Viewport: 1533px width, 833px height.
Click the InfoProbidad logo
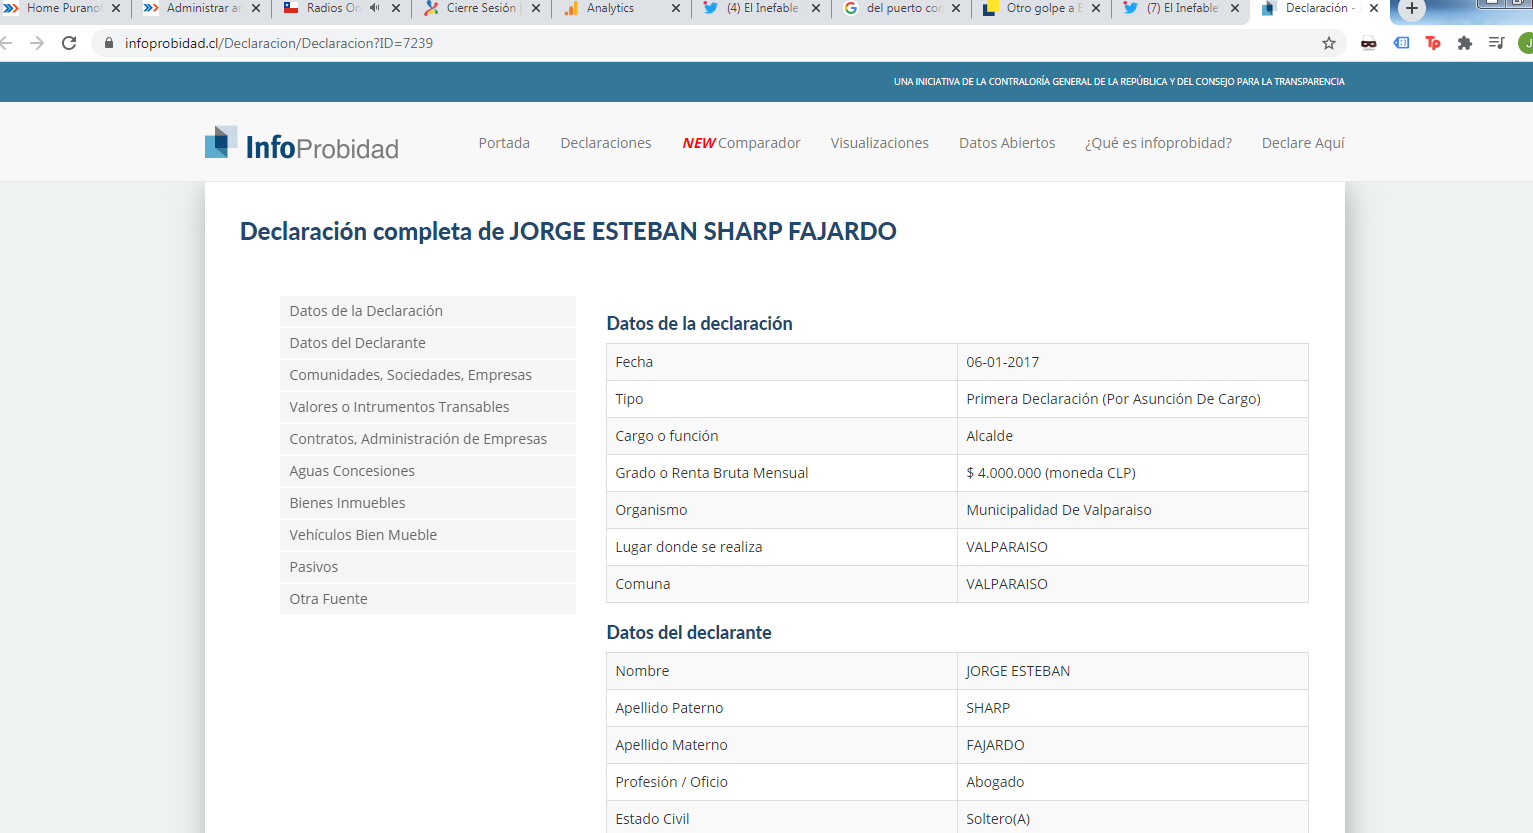click(301, 144)
